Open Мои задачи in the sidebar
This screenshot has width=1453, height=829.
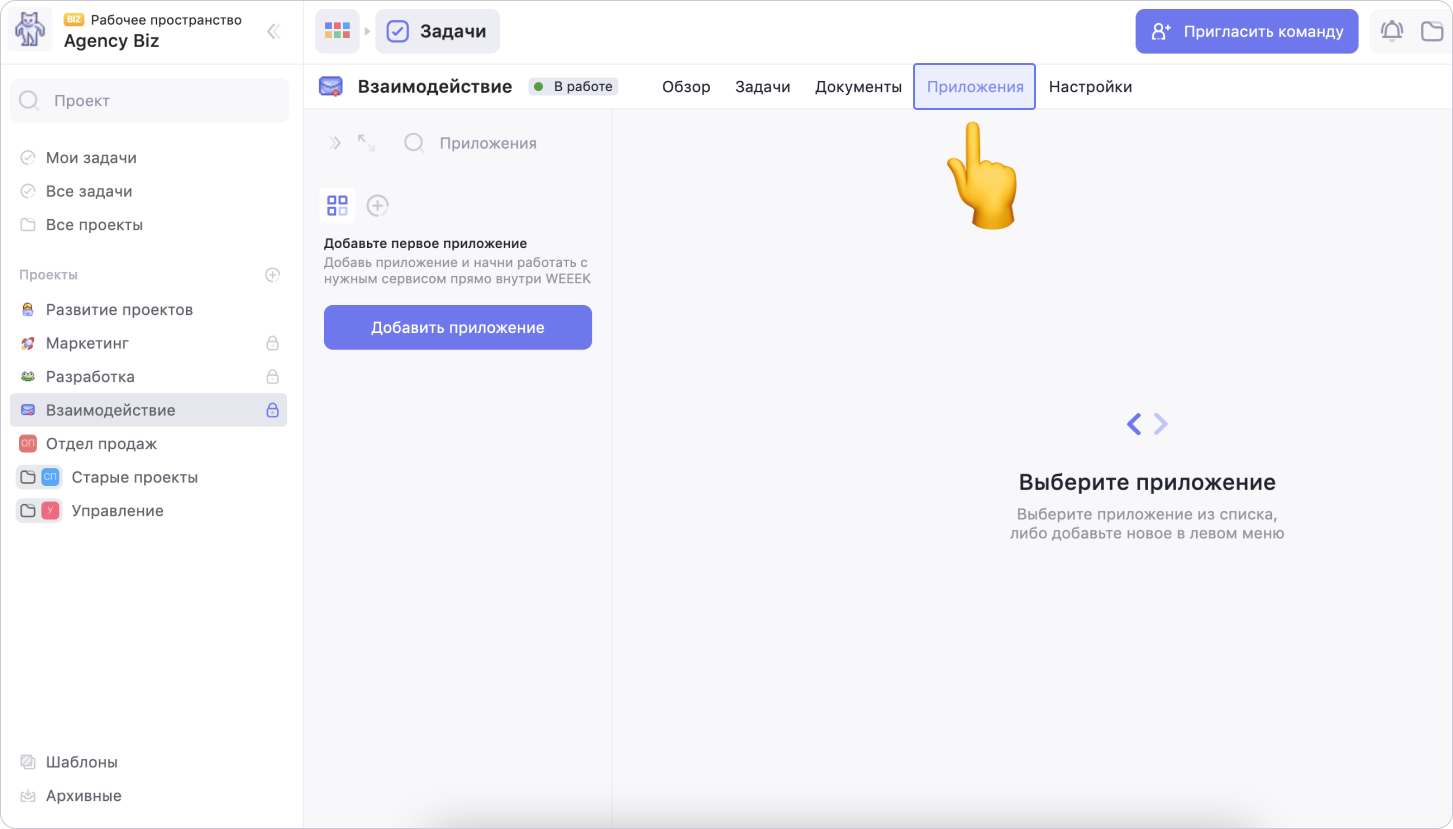click(91, 158)
